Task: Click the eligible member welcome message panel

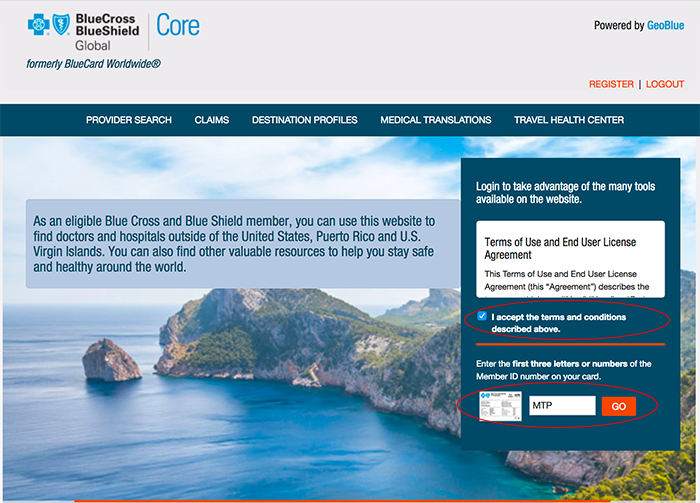Action: pos(231,244)
